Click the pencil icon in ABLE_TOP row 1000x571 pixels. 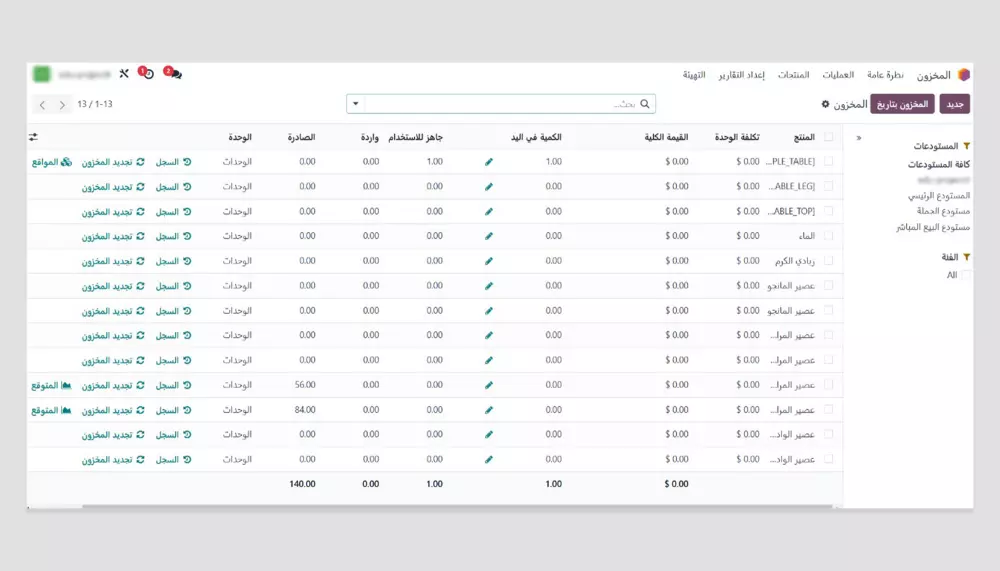point(489,212)
